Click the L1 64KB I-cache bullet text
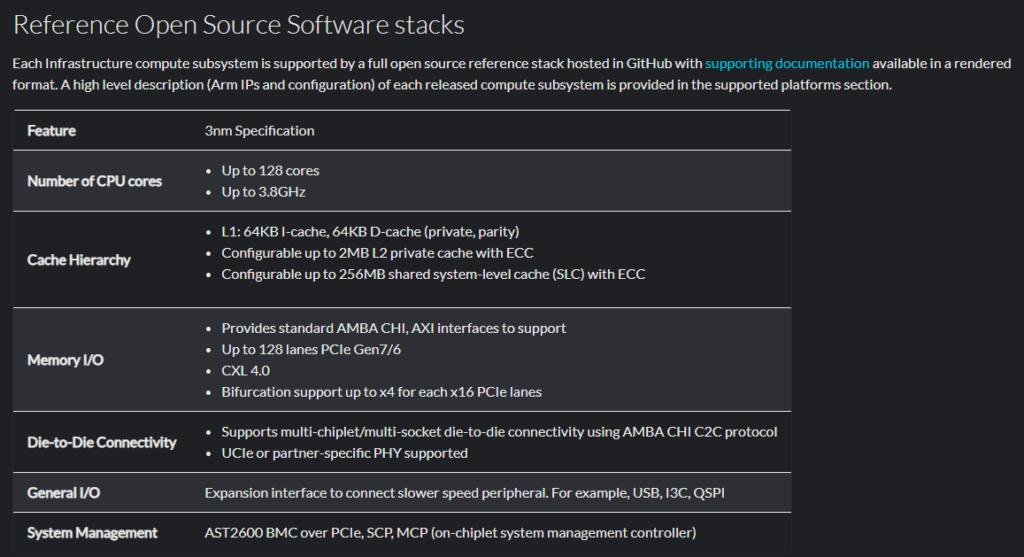This screenshot has width=1024, height=557. 370,232
